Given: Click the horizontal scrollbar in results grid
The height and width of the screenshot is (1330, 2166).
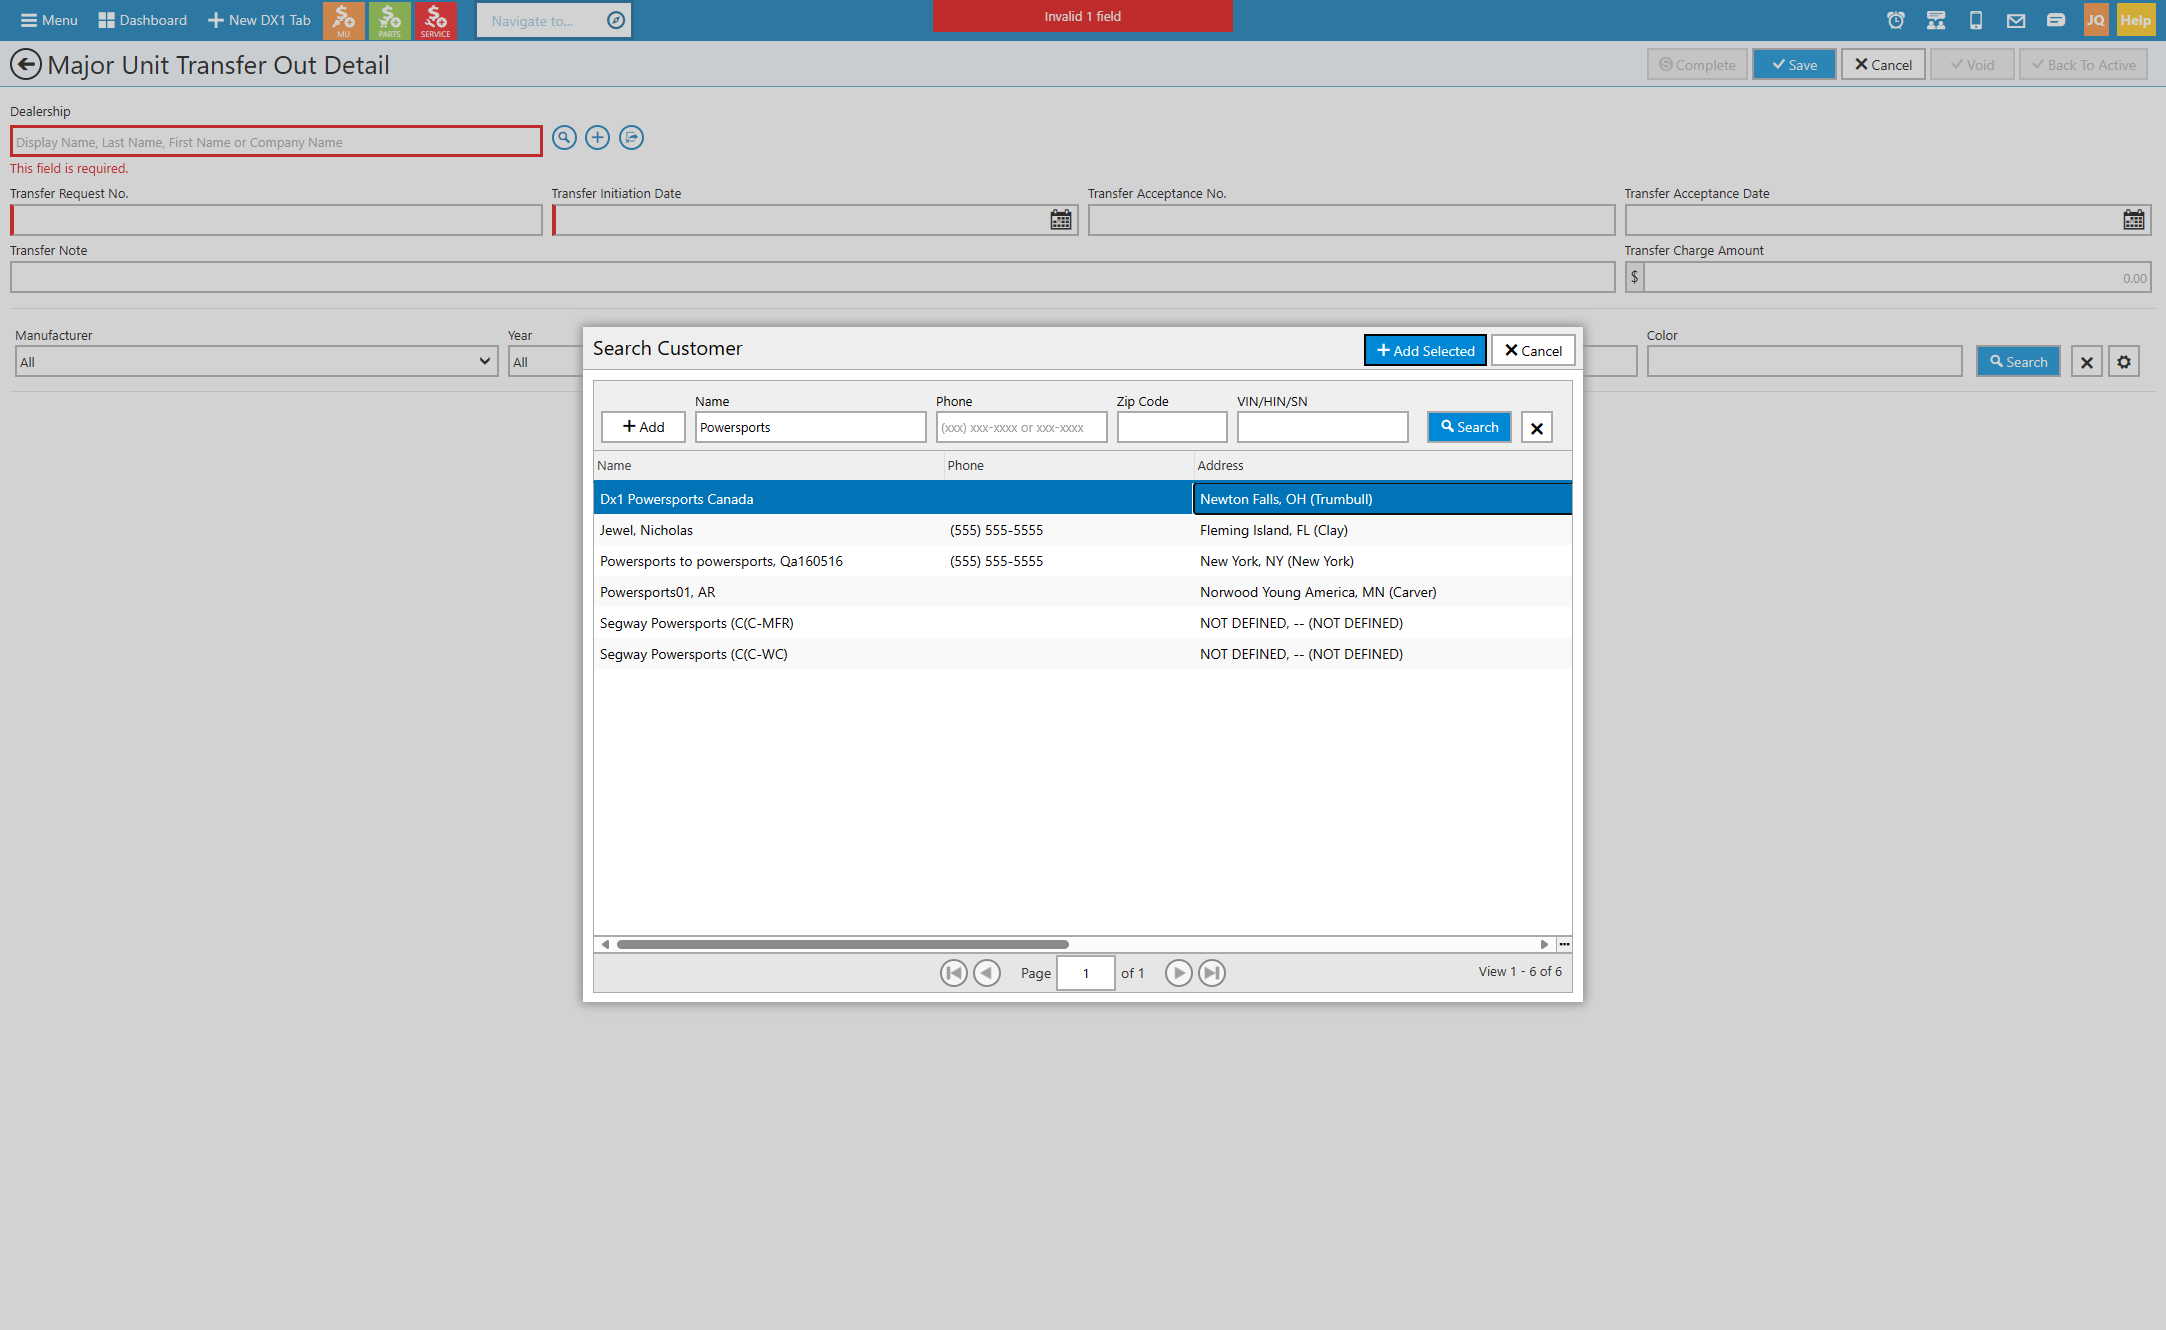Looking at the screenshot, I should point(842,944).
